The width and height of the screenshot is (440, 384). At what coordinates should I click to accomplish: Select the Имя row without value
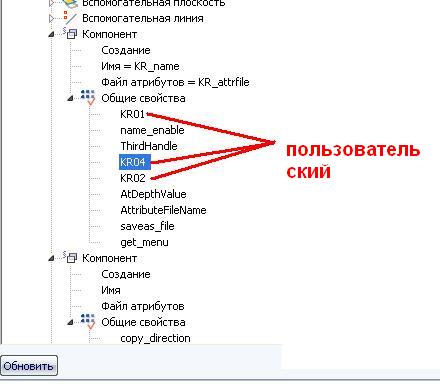[x=111, y=290]
